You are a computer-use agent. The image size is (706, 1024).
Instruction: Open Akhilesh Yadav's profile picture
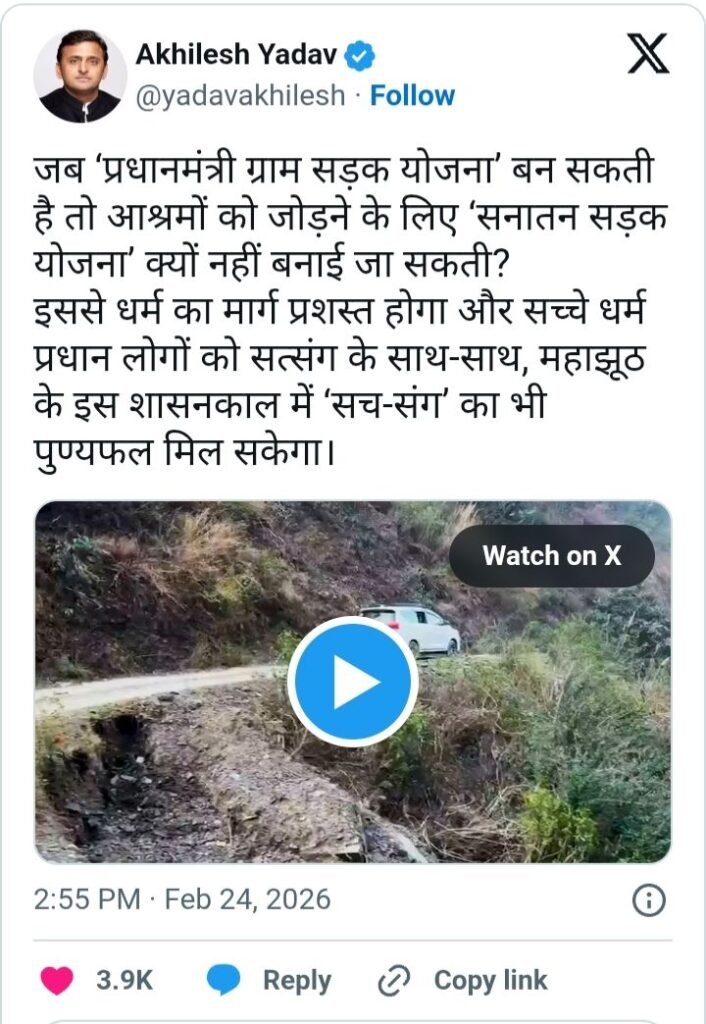[x=80, y=75]
